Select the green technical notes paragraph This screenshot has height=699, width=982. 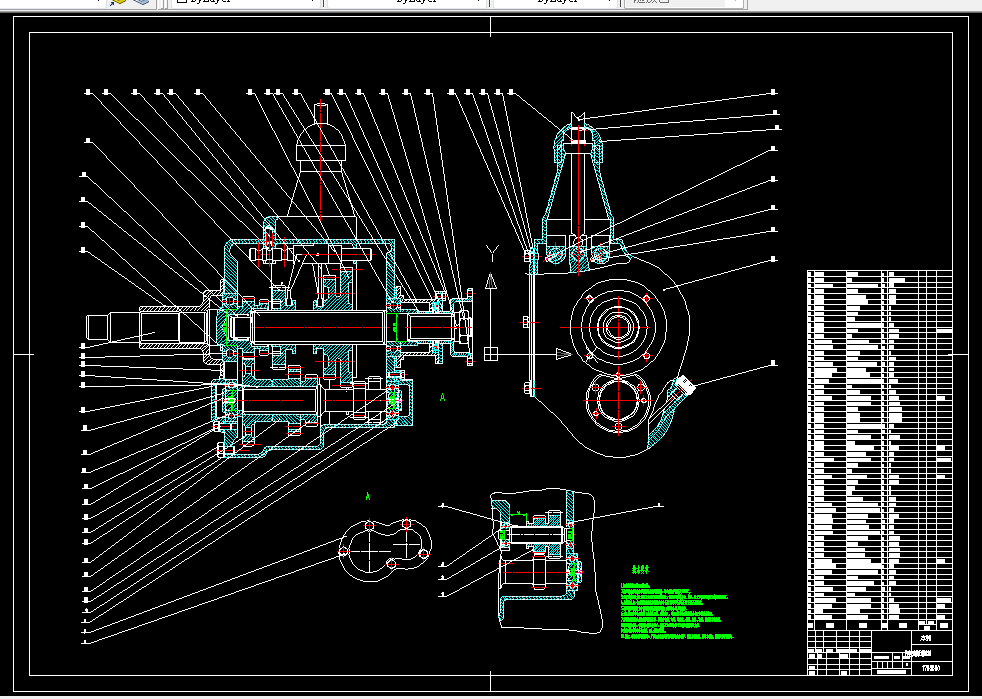(676, 612)
